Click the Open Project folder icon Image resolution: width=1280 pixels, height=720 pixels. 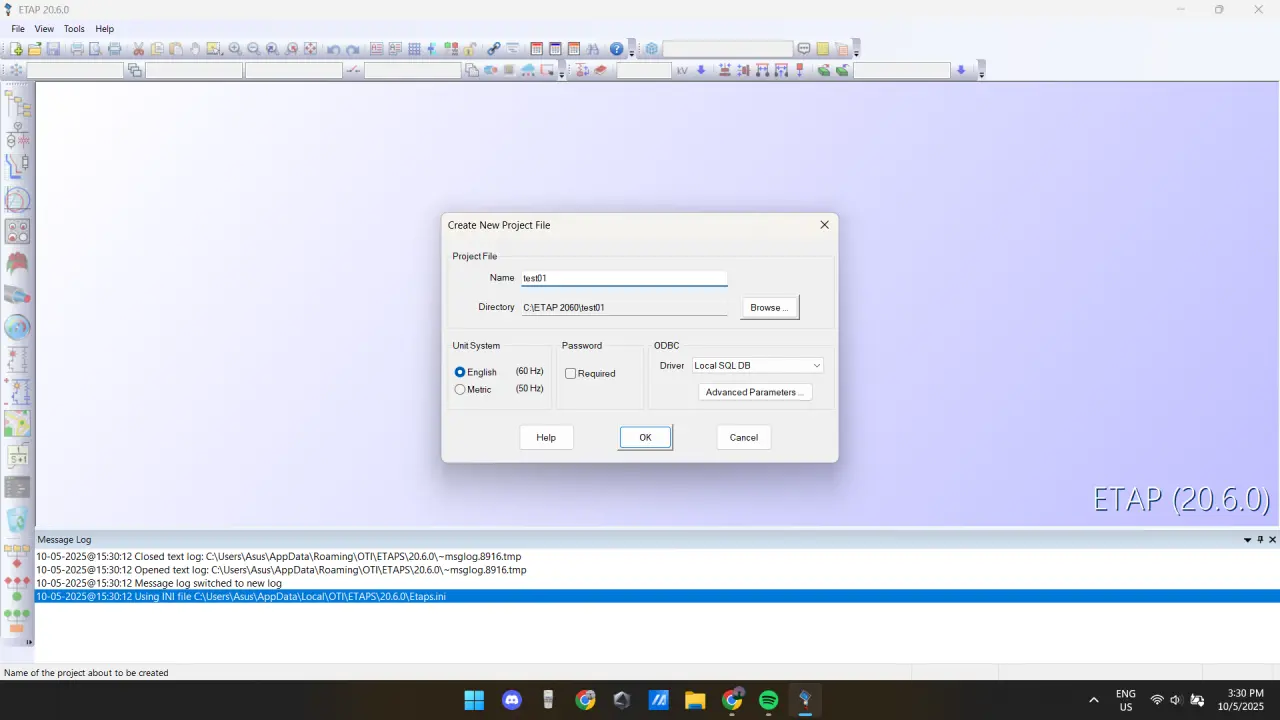pos(35,49)
